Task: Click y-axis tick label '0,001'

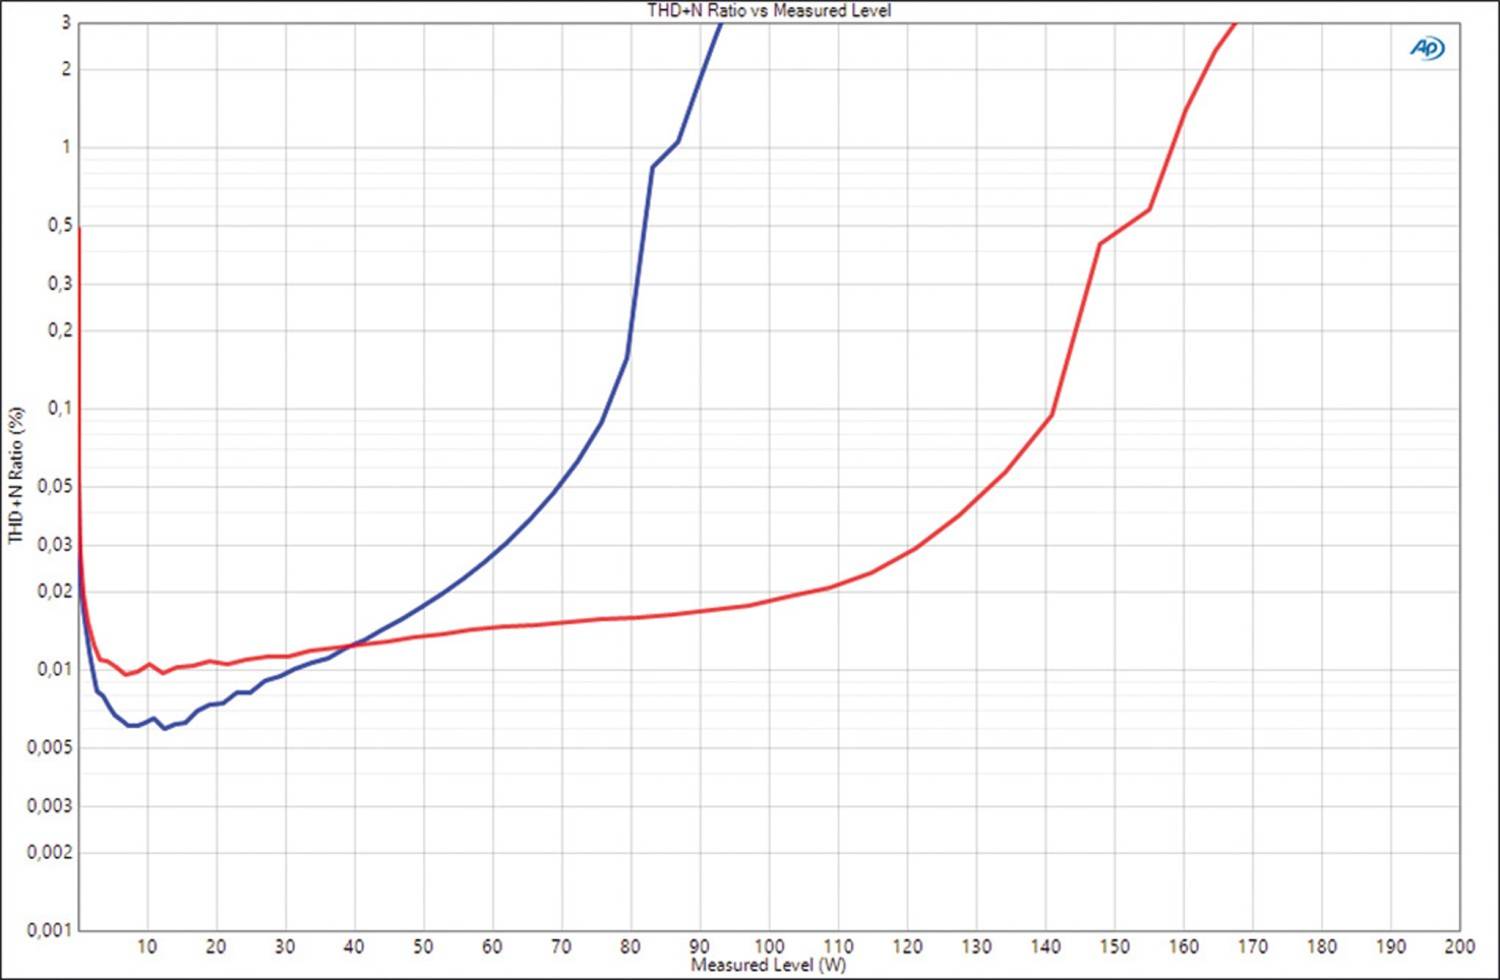Action: coord(49,930)
